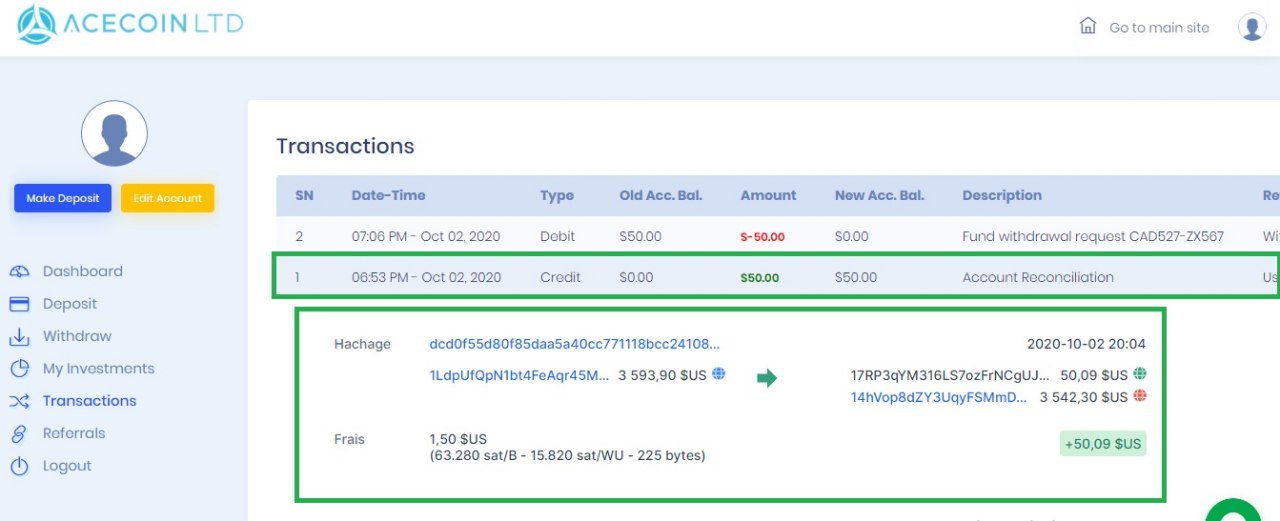Open address link 14hVop8dZY3UqyFSMmD
This screenshot has width=1280, height=521.
(939, 397)
